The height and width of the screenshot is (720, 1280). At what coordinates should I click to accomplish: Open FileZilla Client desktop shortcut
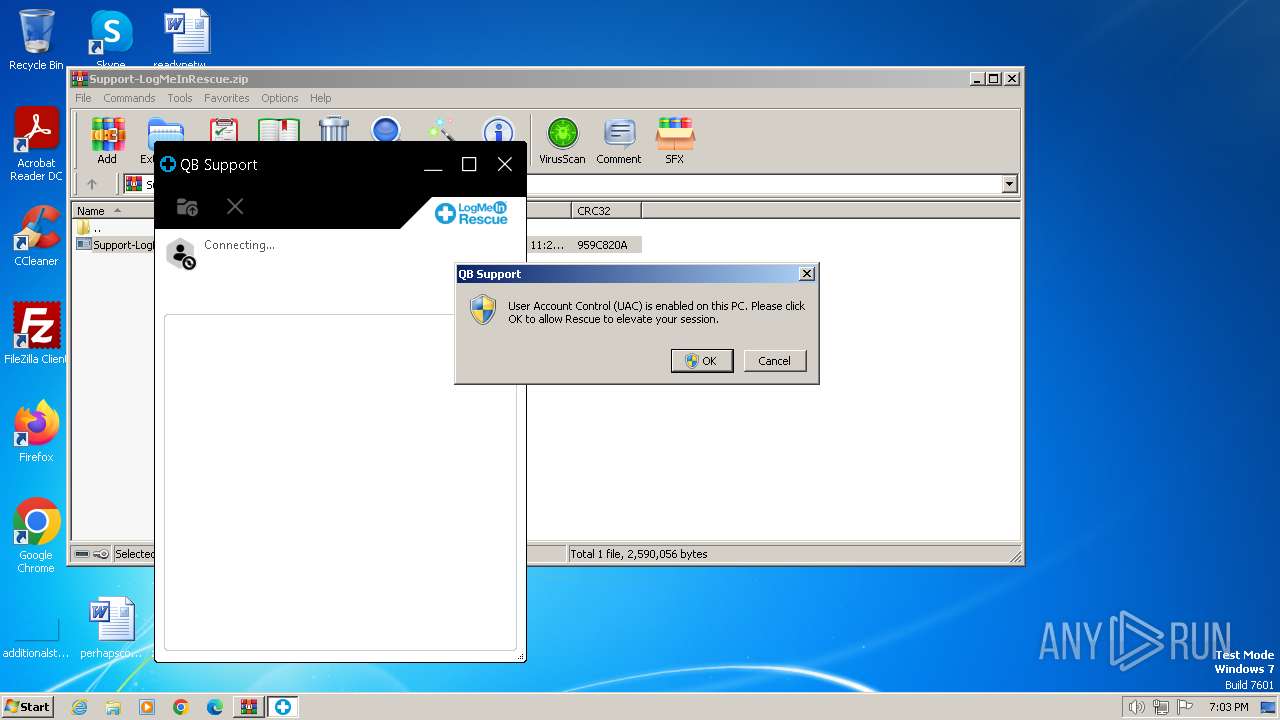[x=36, y=334]
